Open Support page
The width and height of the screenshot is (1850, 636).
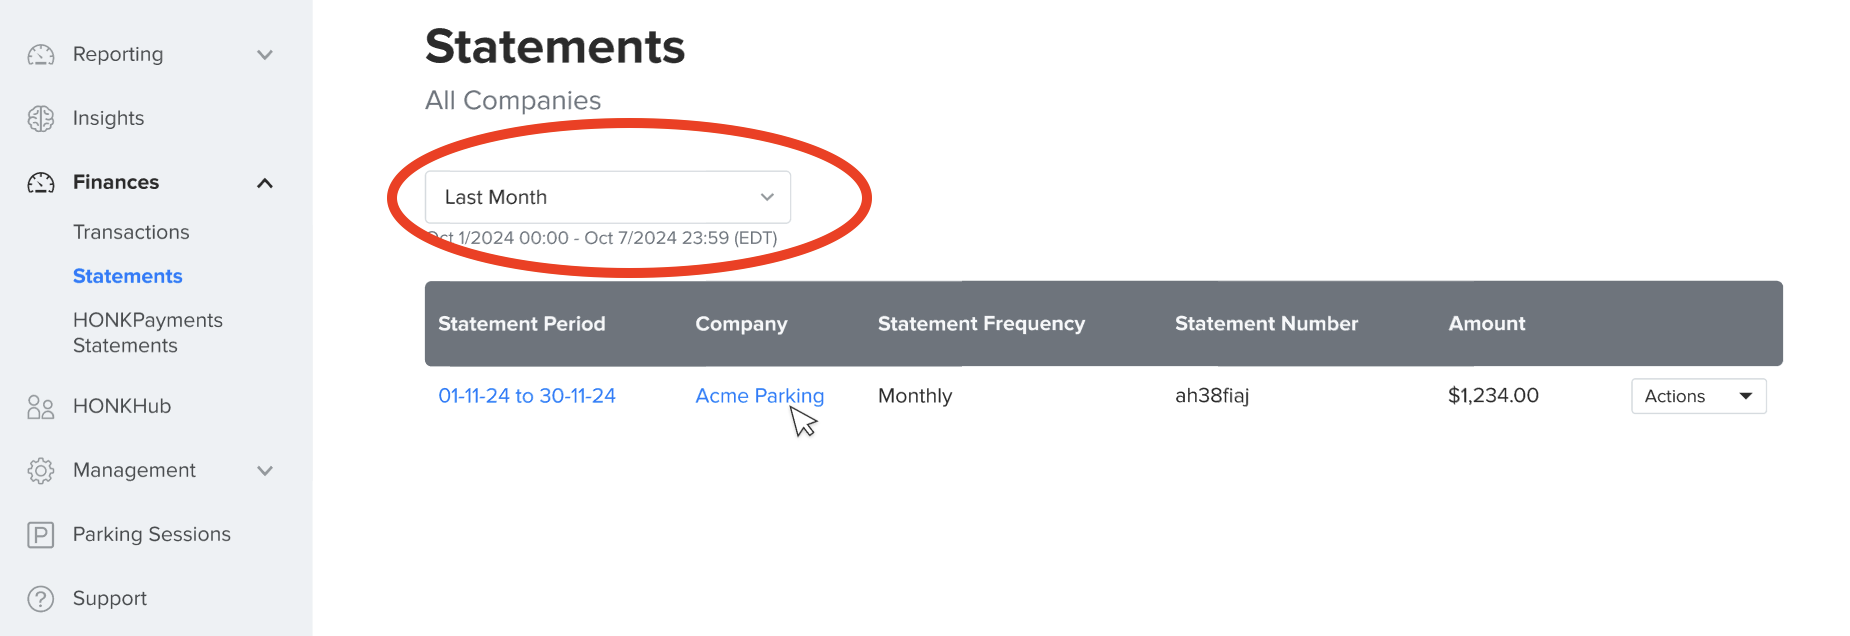pyautogui.click(x=110, y=598)
